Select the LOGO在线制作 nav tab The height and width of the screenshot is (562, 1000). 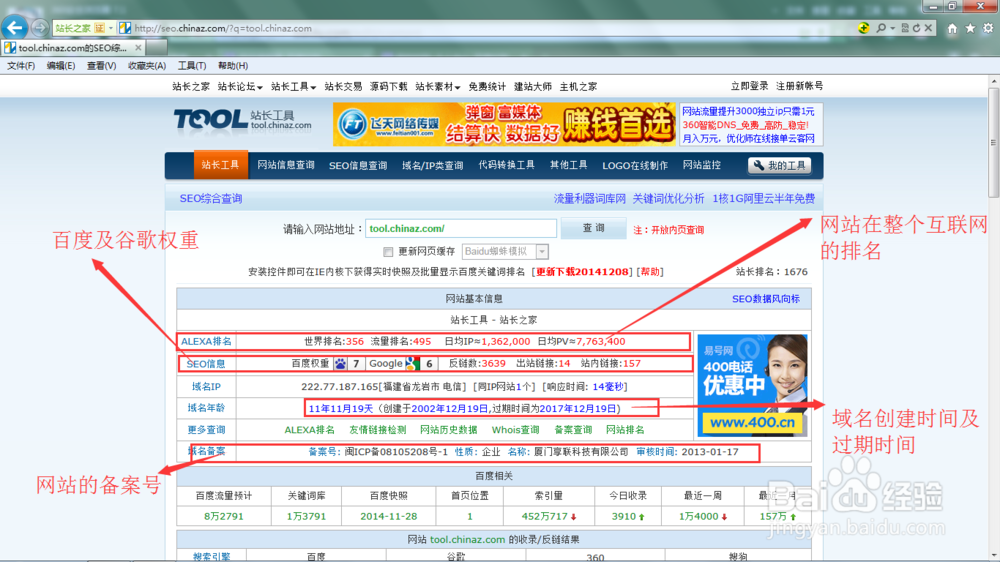click(635, 165)
